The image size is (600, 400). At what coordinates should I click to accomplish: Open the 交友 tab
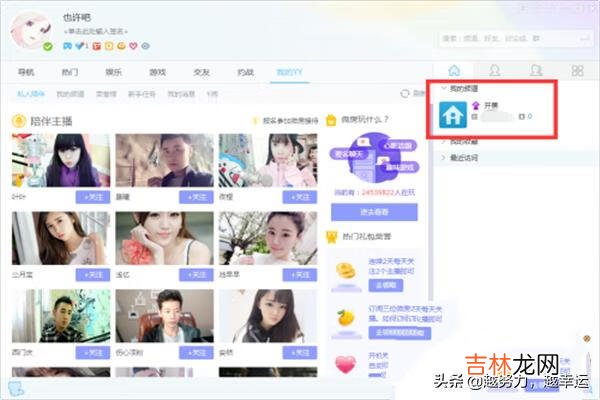[201, 72]
